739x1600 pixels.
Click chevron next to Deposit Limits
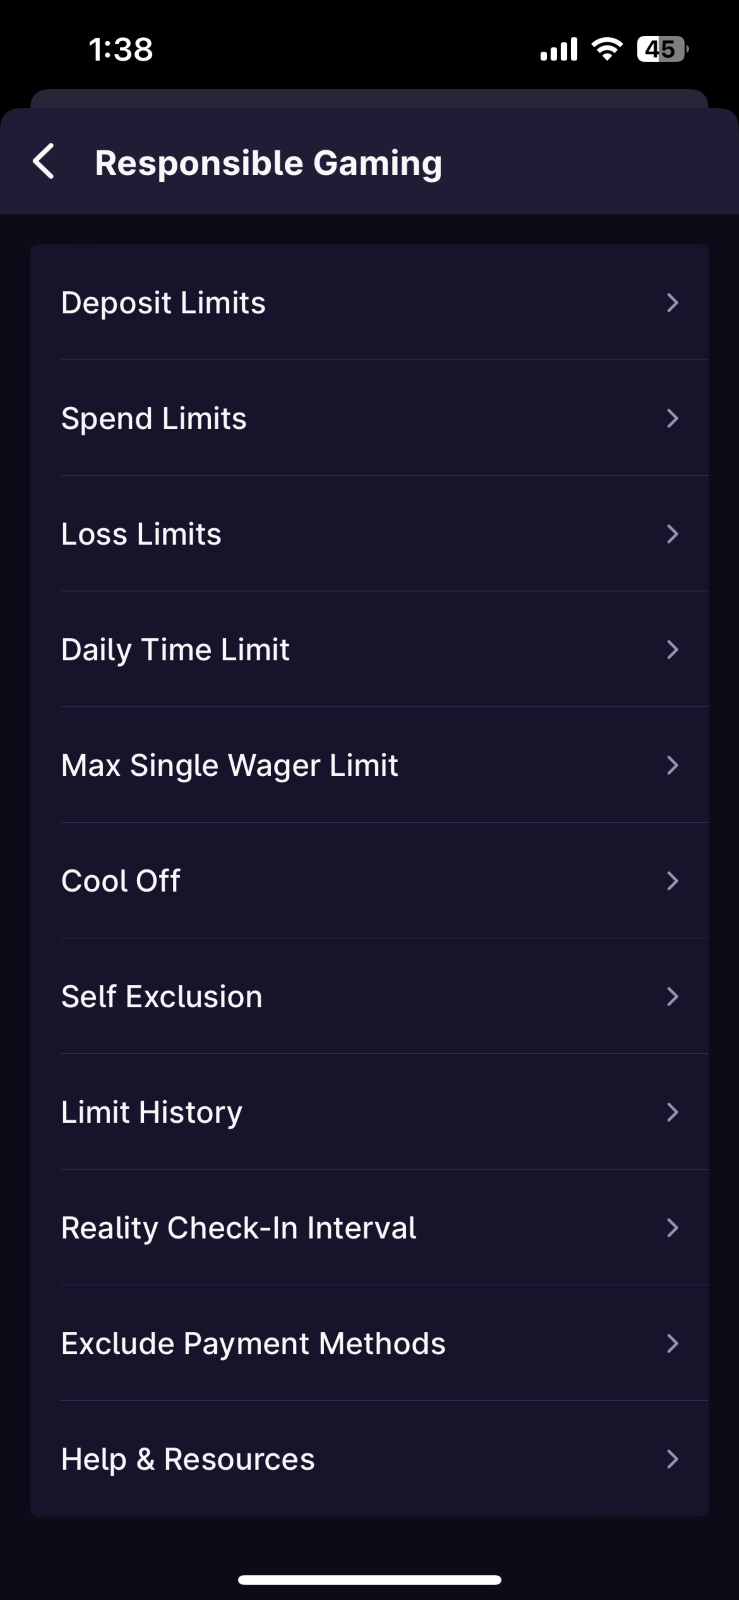[x=672, y=303]
